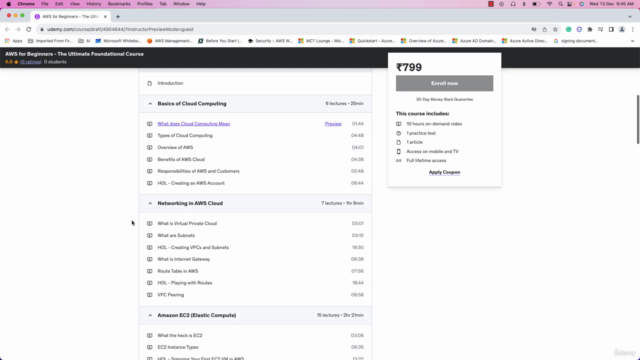640x360 pixels.
Task: Click the page vertical scrollbar
Action: pyautogui.click(x=638, y=119)
